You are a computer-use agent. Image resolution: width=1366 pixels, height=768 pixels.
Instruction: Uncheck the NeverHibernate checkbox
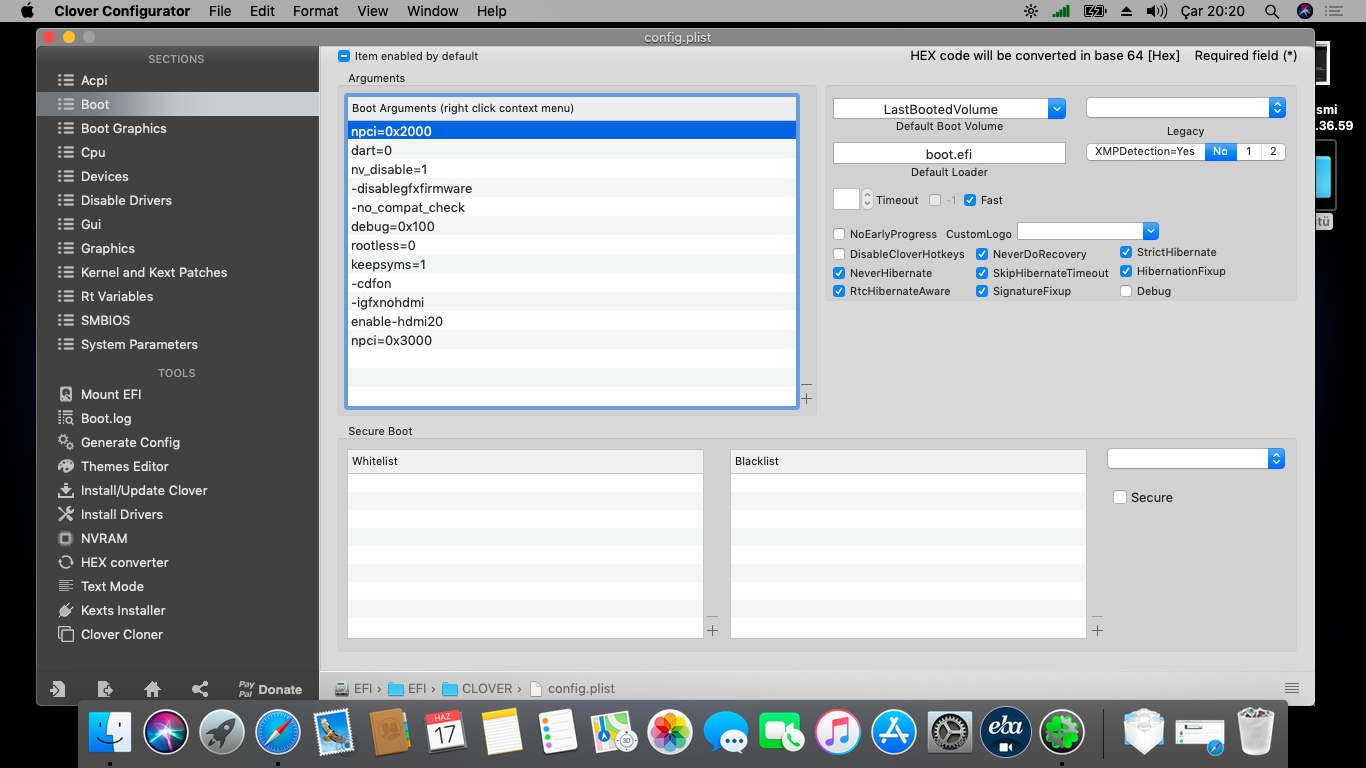[839, 273]
